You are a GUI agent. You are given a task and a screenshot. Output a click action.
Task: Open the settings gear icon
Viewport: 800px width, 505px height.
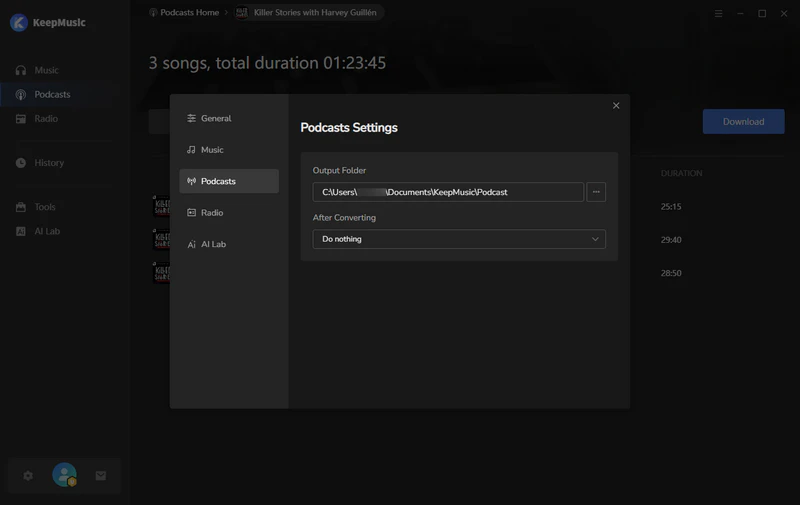(x=28, y=476)
